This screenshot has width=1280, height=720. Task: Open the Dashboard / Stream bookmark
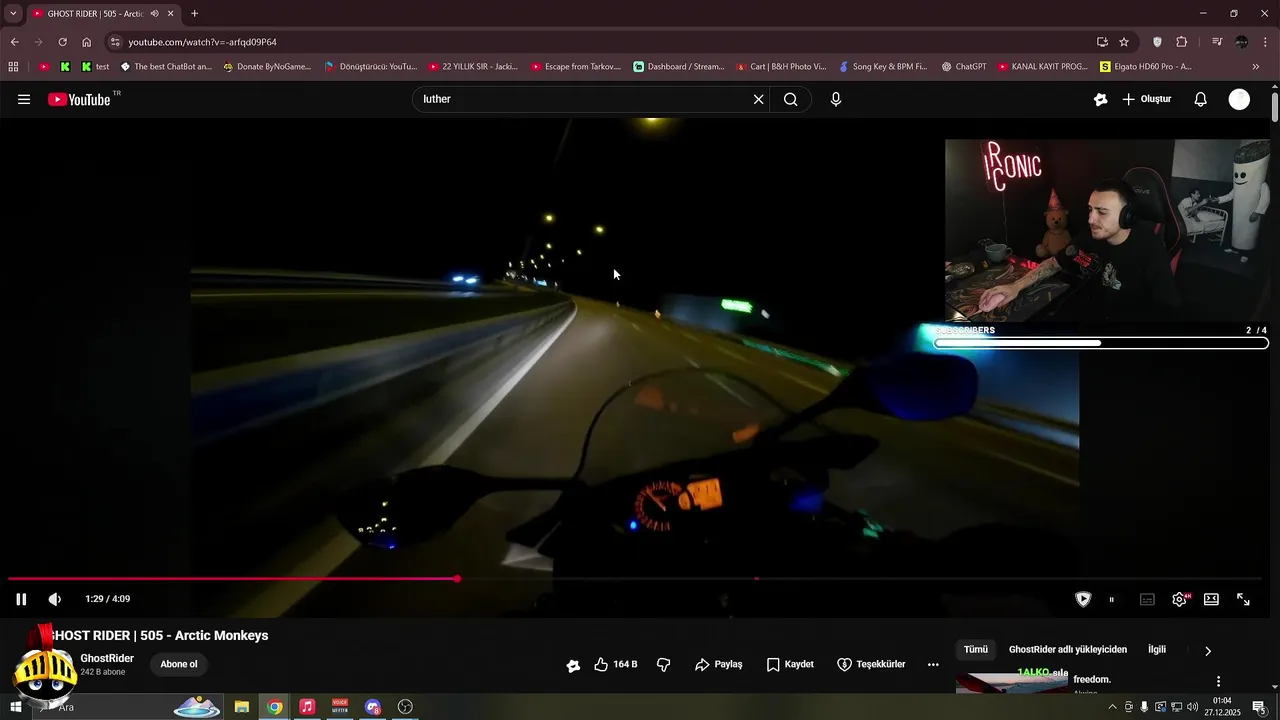[679, 67]
